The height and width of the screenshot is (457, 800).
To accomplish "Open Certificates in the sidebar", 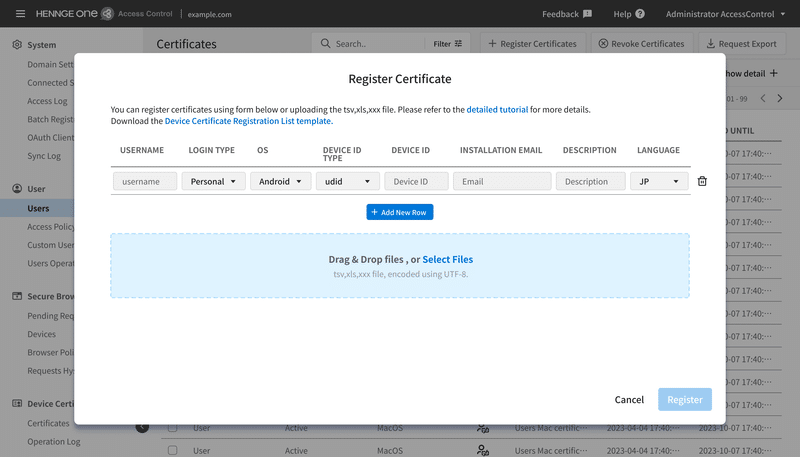I will [48, 423].
